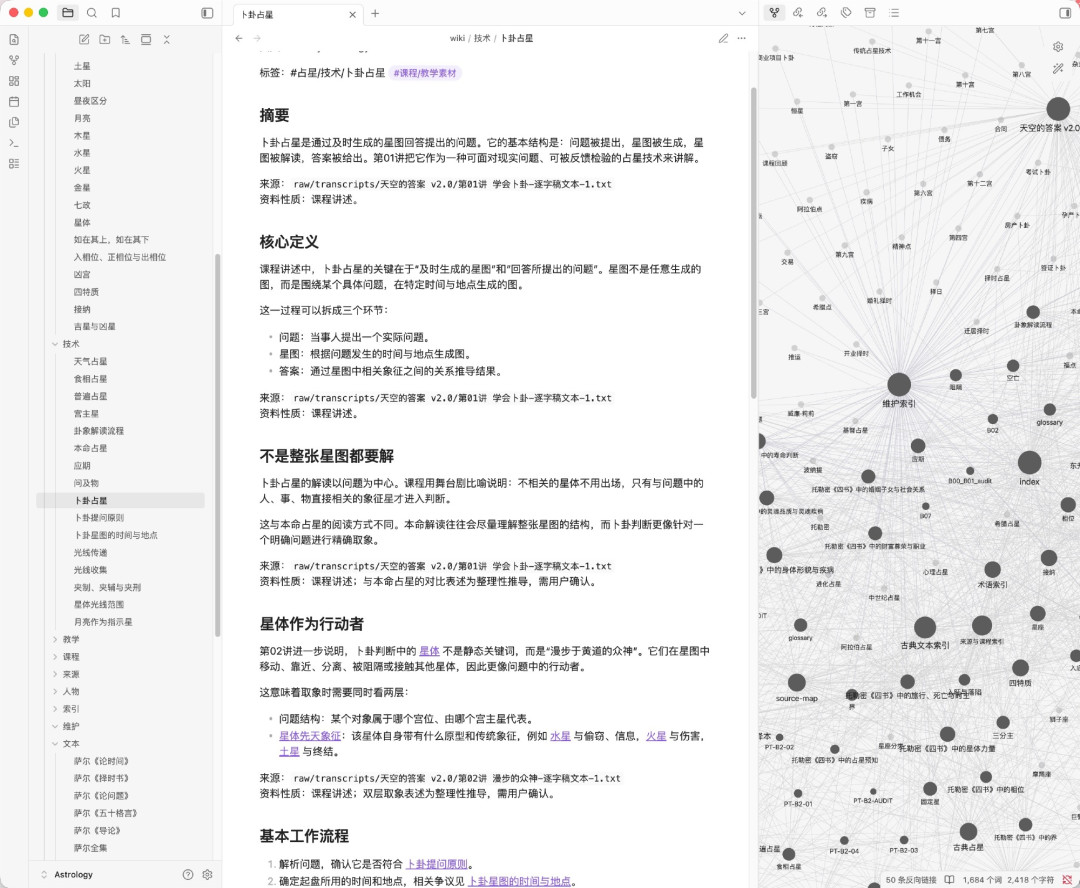The height and width of the screenshot is (888, 1080).
Task: Open command palette ribbon icon
Action: 14,143
